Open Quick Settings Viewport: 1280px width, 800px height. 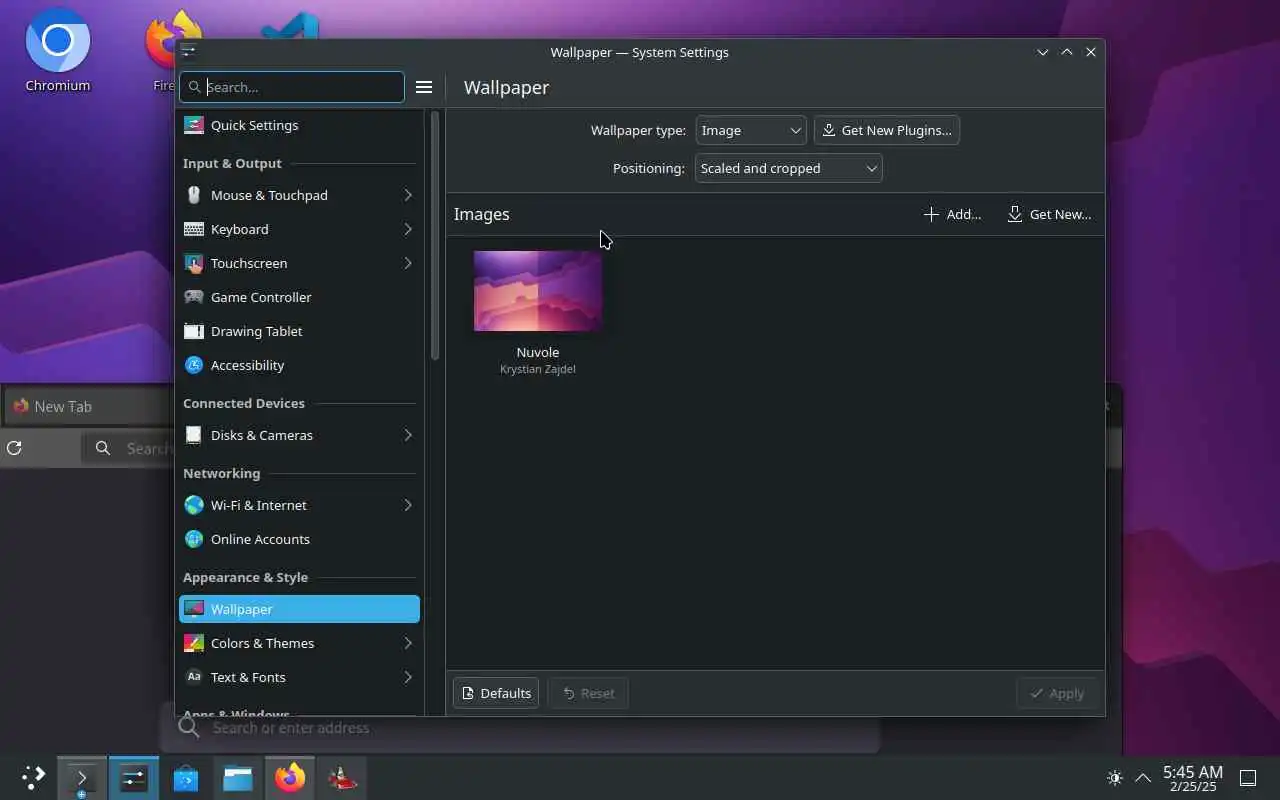299,125
